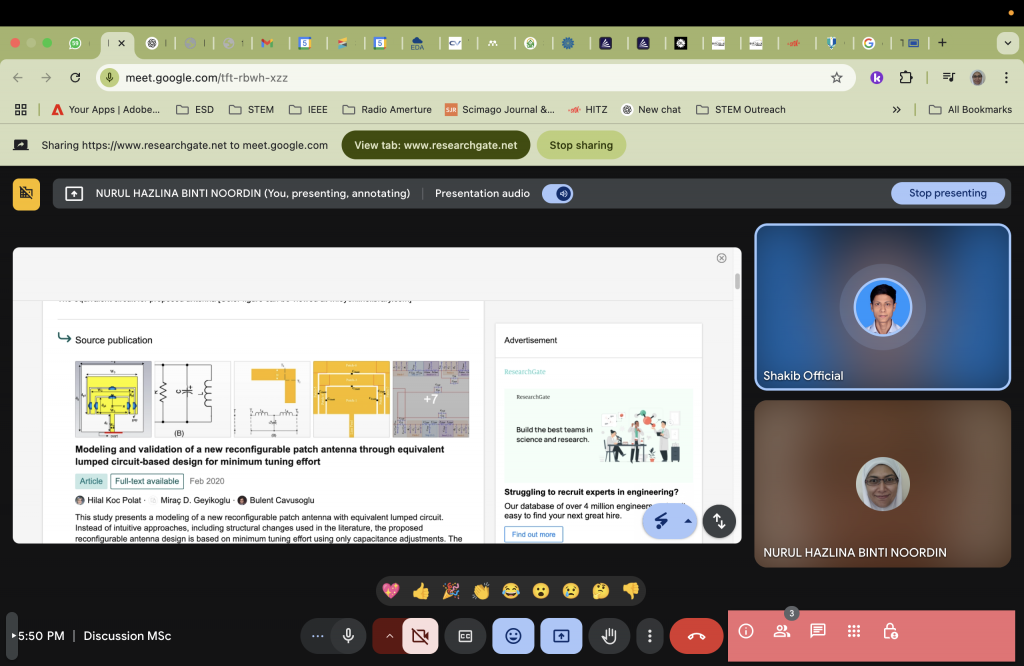Expand the annotation tool options arrow
This screenshot has width=1024, height=666.
click(x=688, y=521)
